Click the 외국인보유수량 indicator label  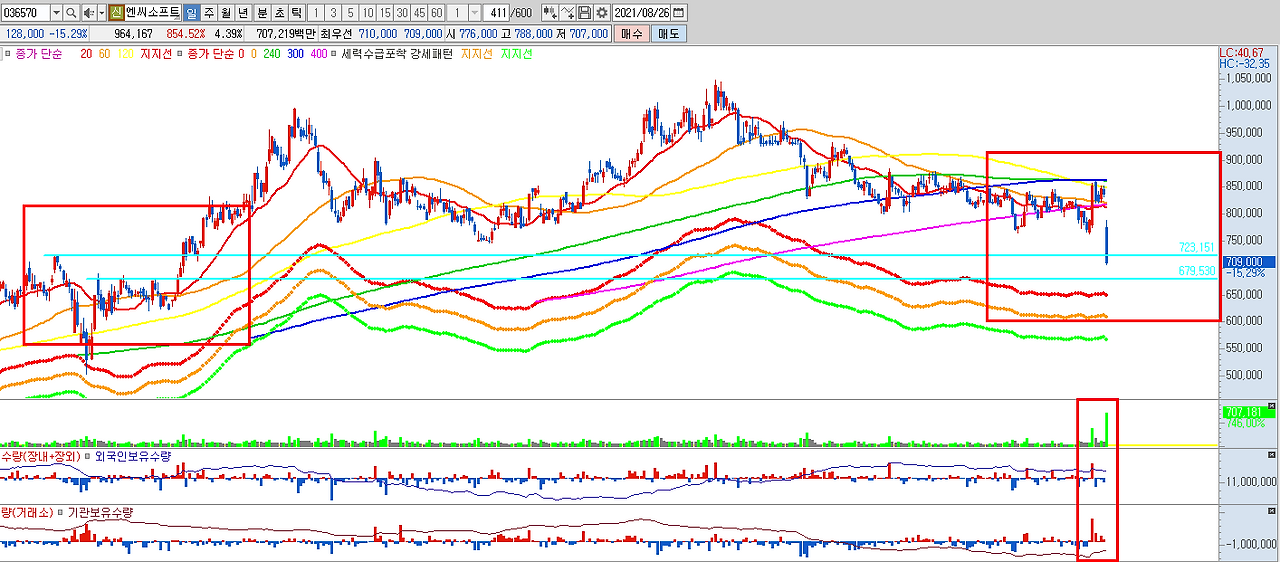133,456
